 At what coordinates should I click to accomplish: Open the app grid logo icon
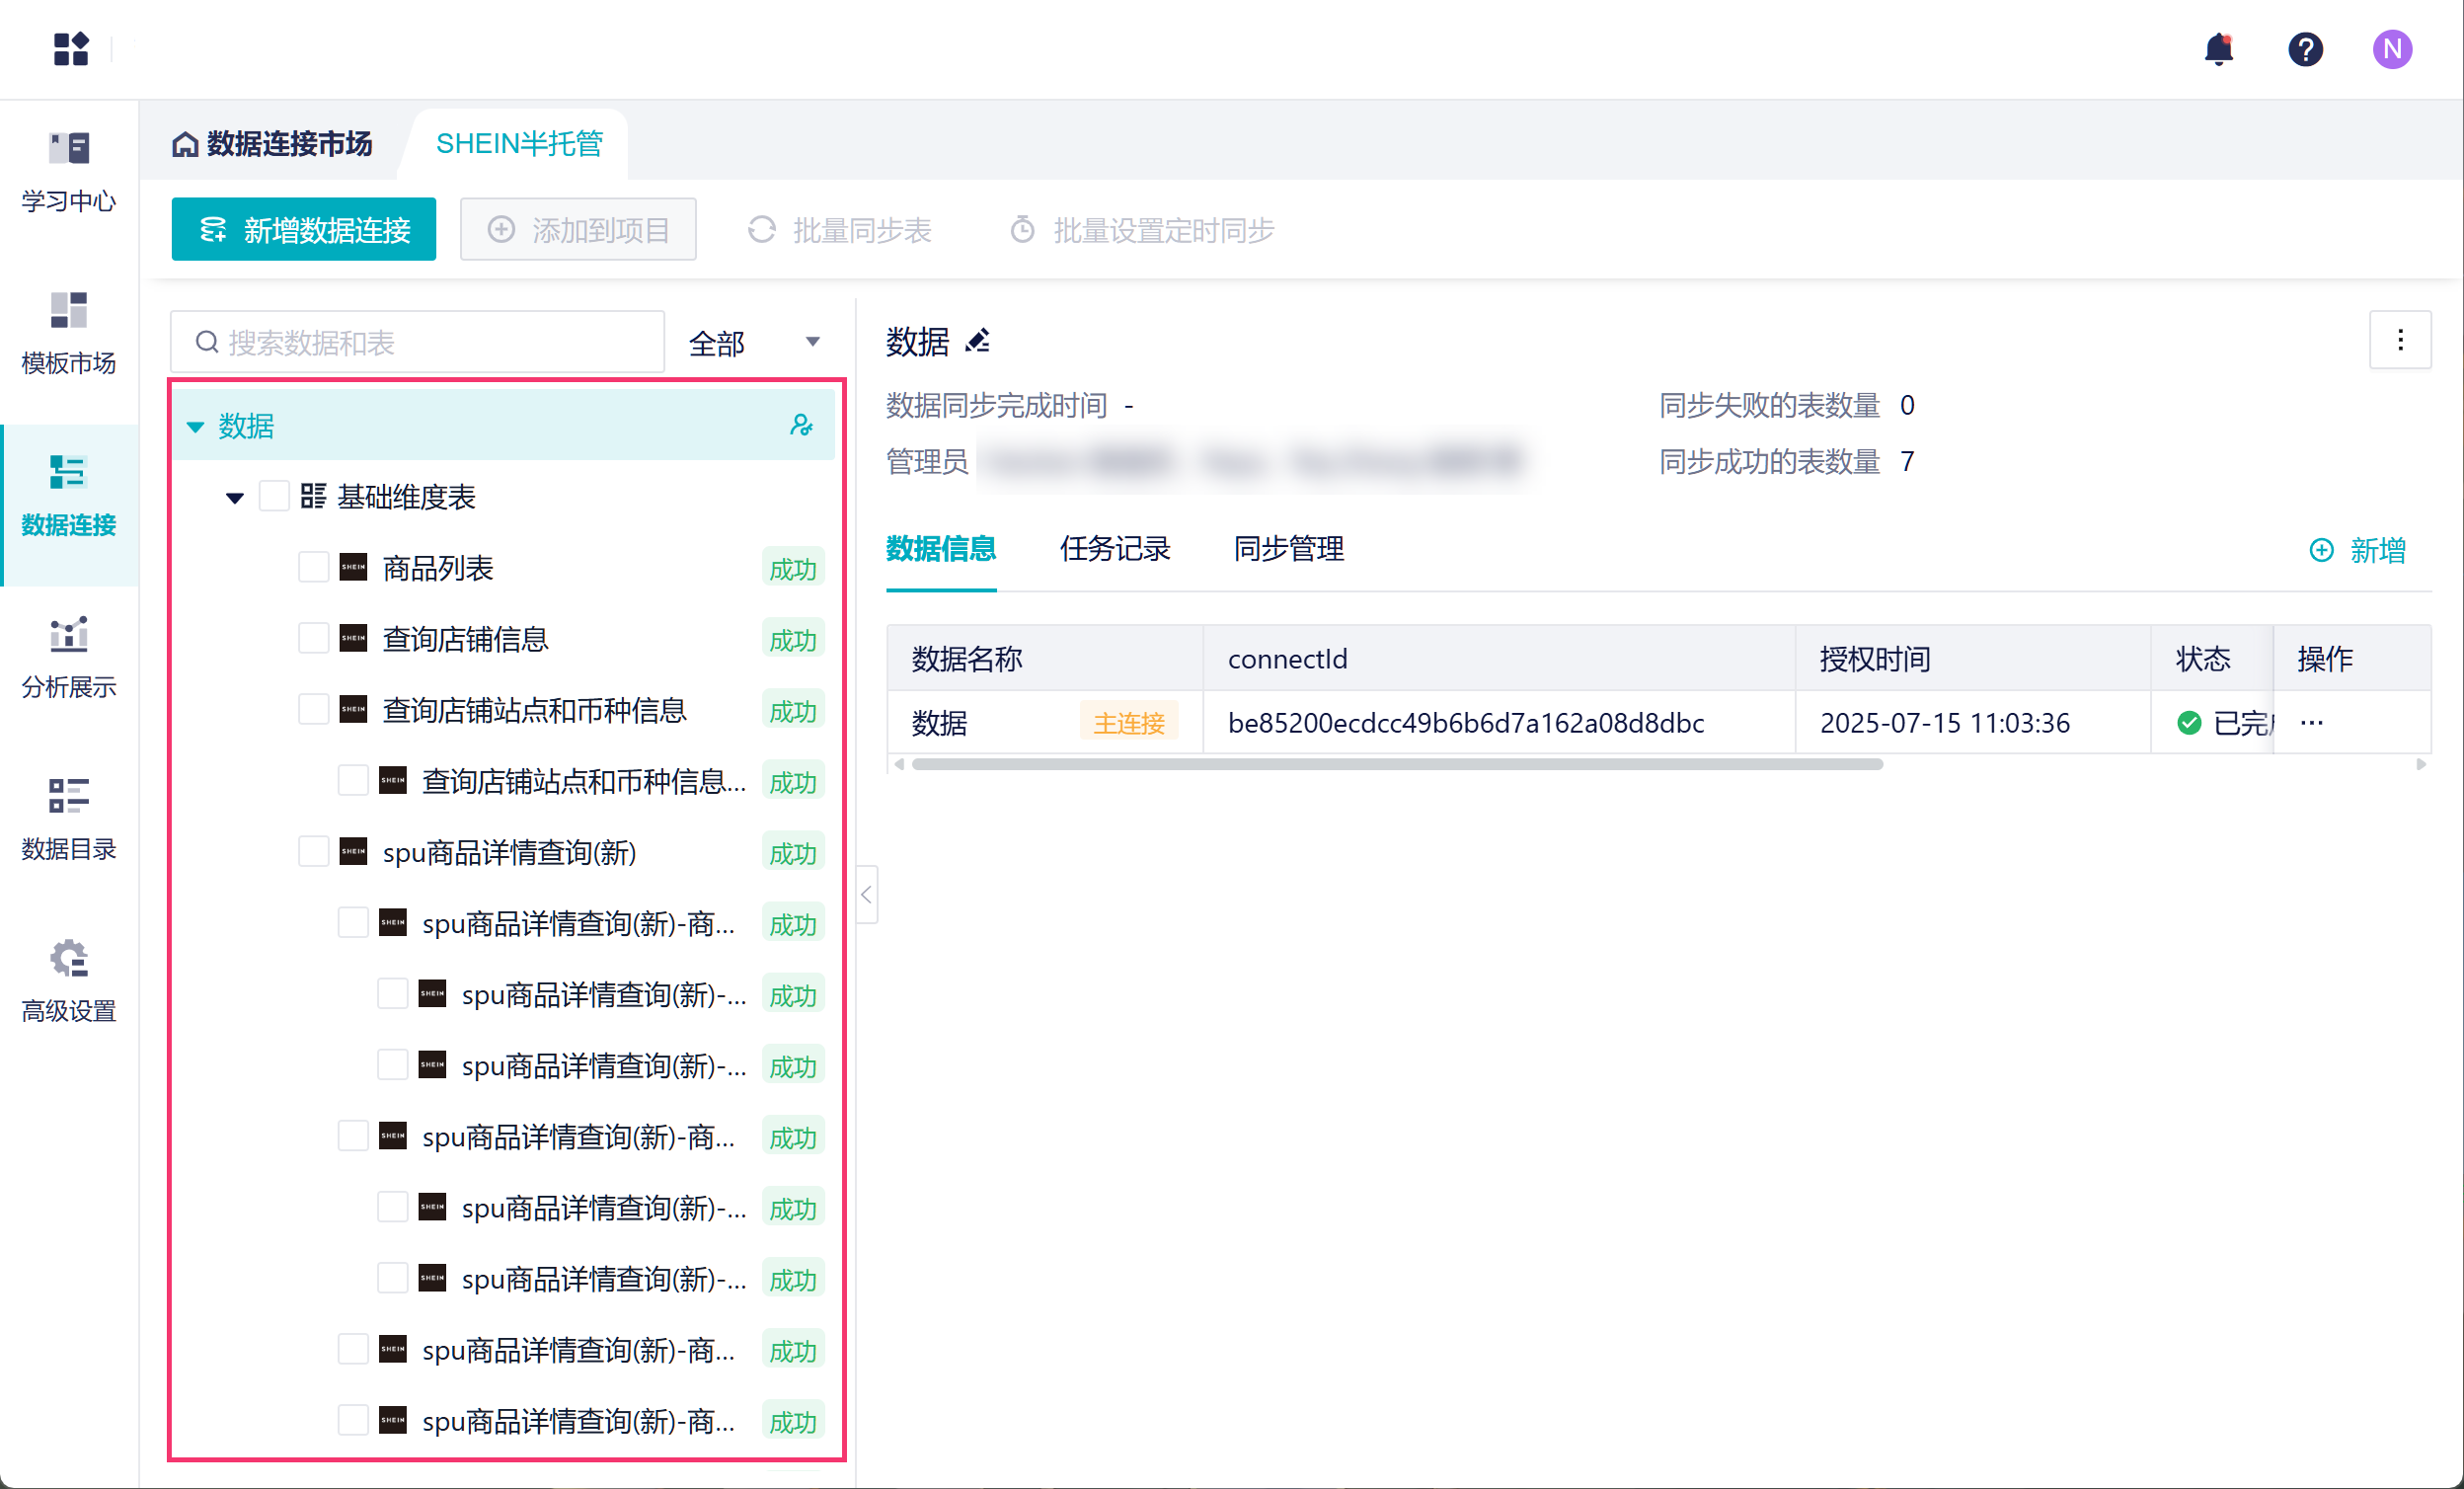click(x=71, y=49)
